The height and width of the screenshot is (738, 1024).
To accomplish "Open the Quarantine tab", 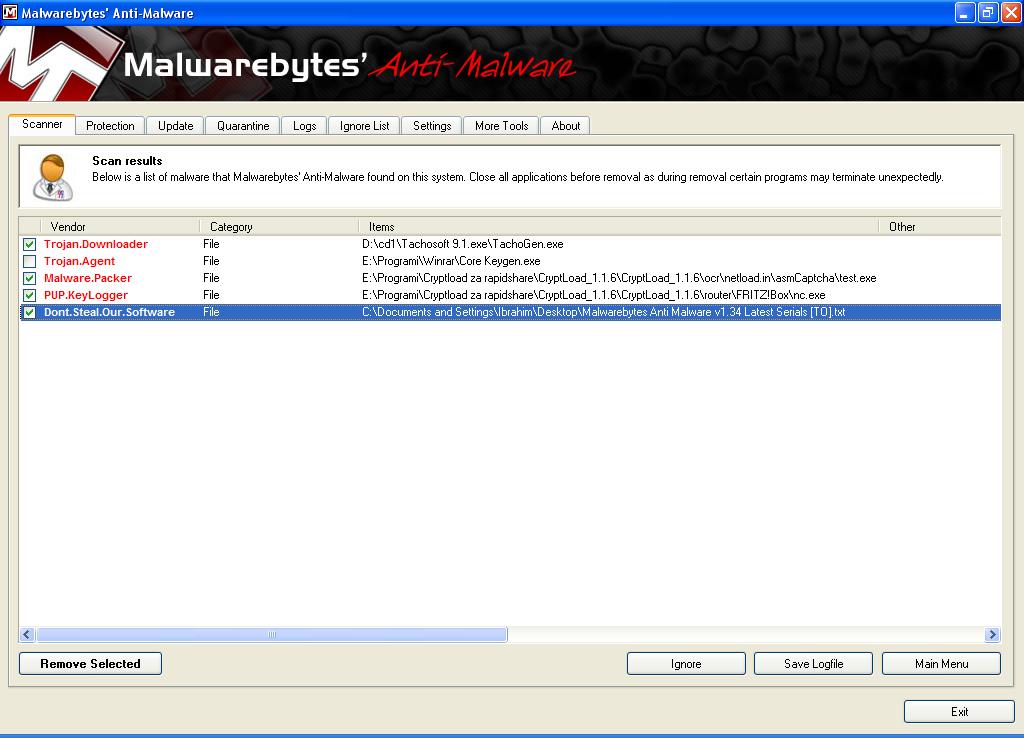I will [243, 126].
